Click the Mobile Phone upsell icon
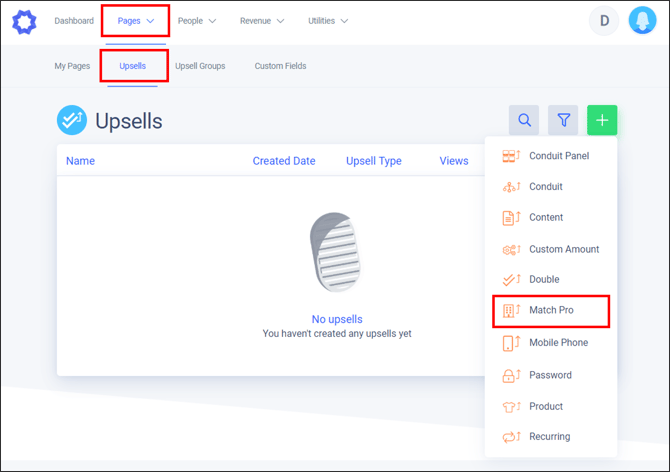 pos(510,343)
